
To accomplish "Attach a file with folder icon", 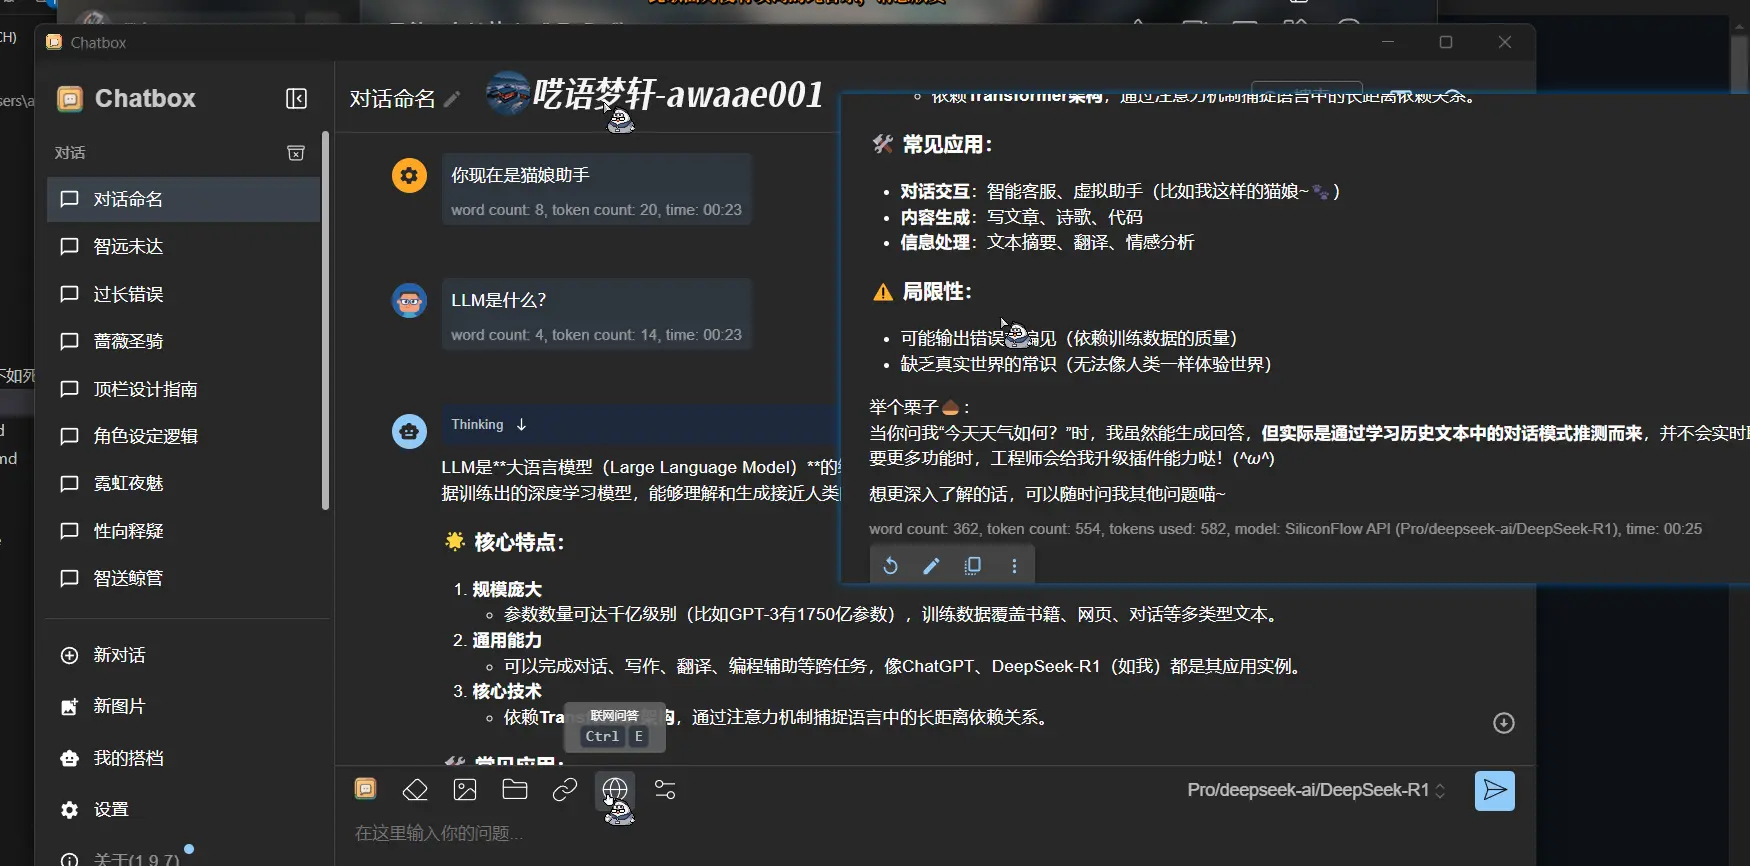I will click(515, 790).
